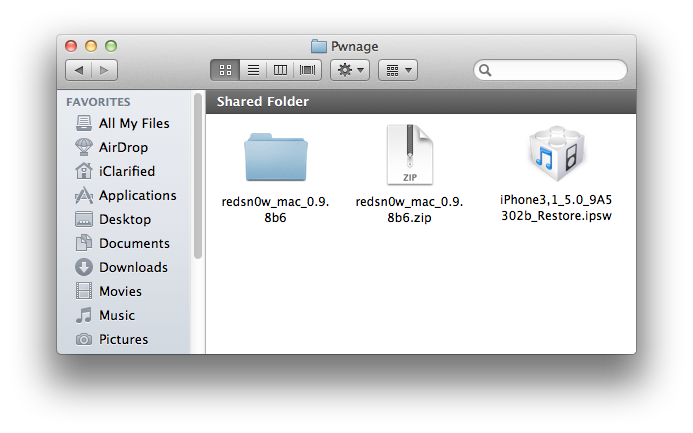Switch to icon view mode
Screen dimensions: 693x433
click(x=225, y=70)
